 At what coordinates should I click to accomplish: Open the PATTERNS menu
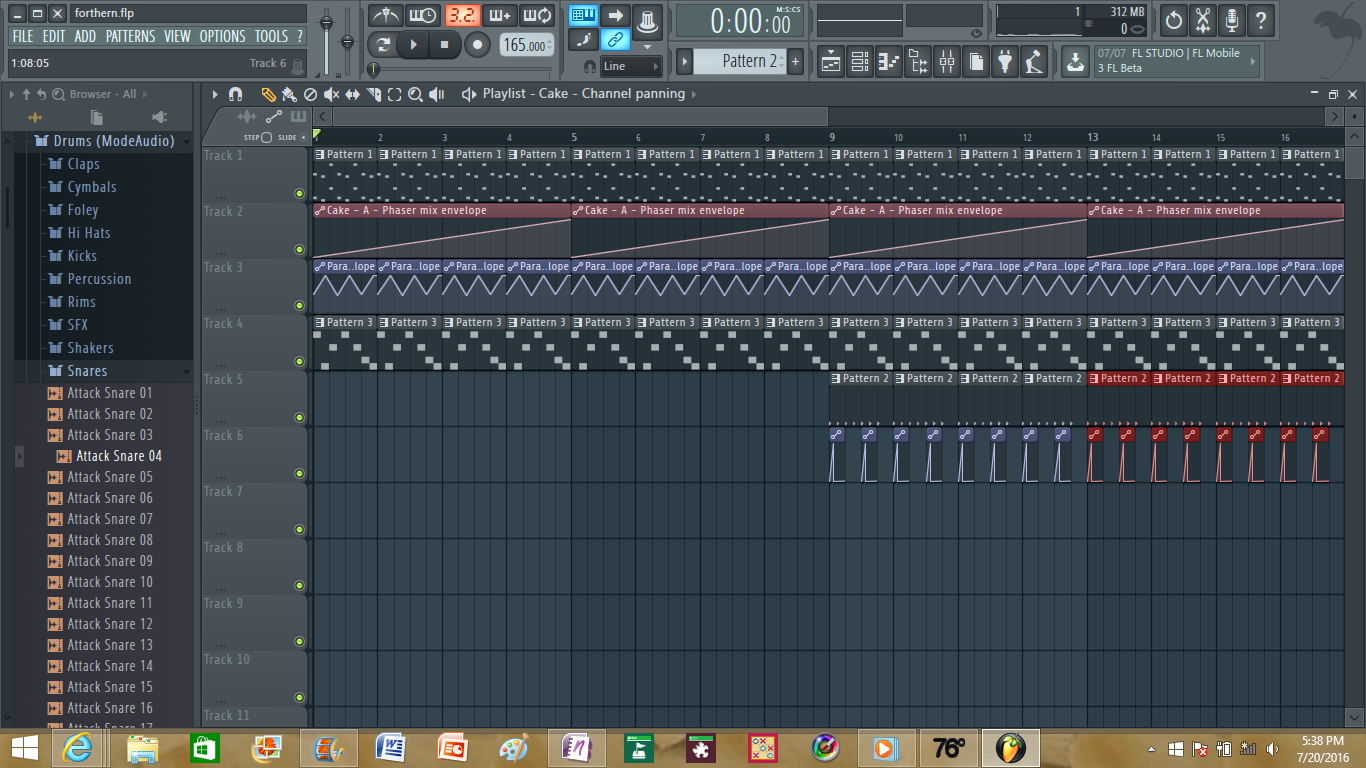coord(131,36)
